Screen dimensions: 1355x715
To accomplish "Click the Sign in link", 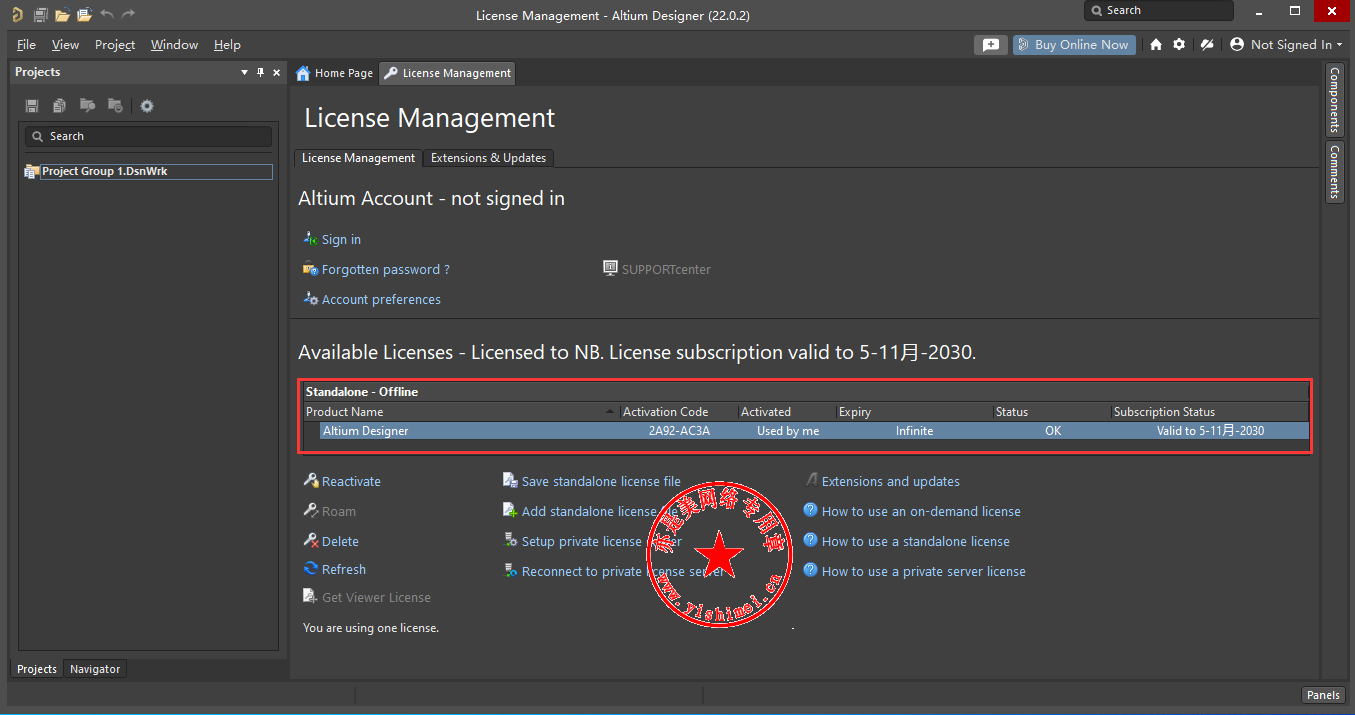I will (341, 240).
